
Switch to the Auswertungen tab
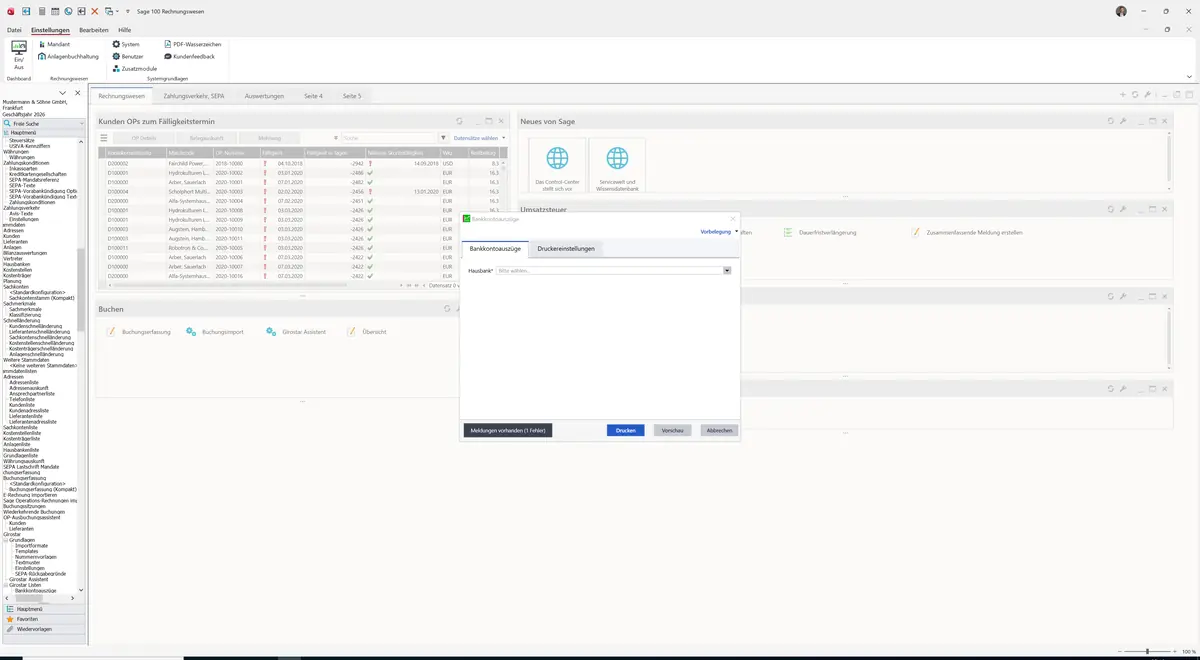[x=264, y=96]
